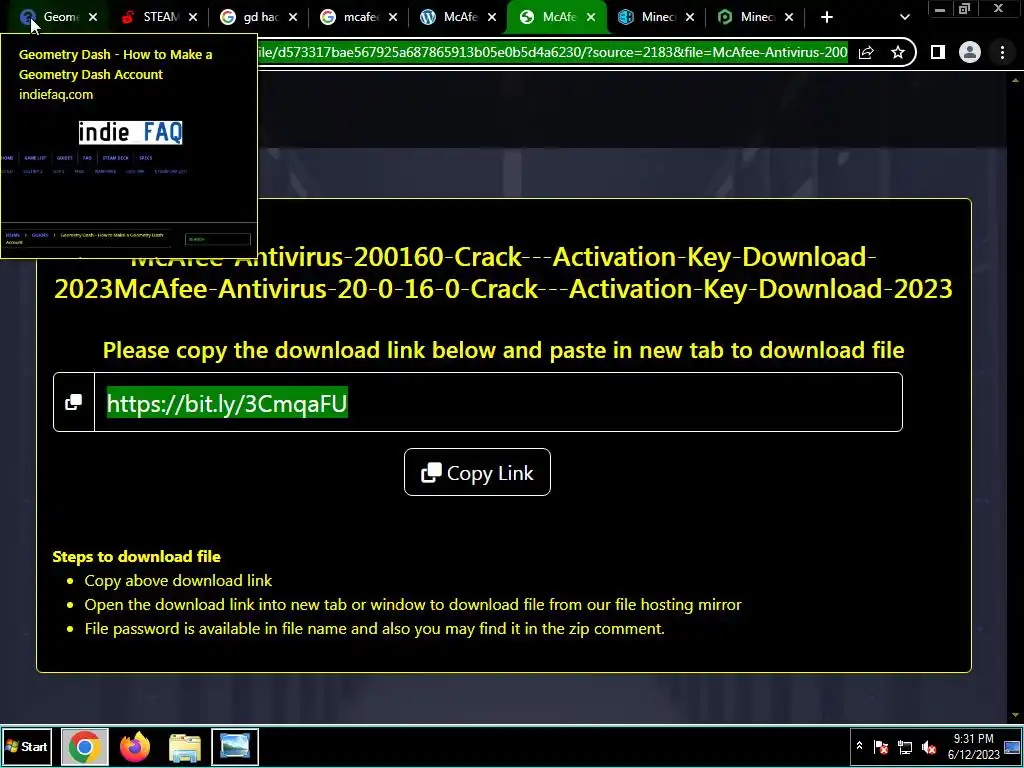Click the copy icon beside the link field
This screenshot has width=1024, height=768.
(74, 402)
